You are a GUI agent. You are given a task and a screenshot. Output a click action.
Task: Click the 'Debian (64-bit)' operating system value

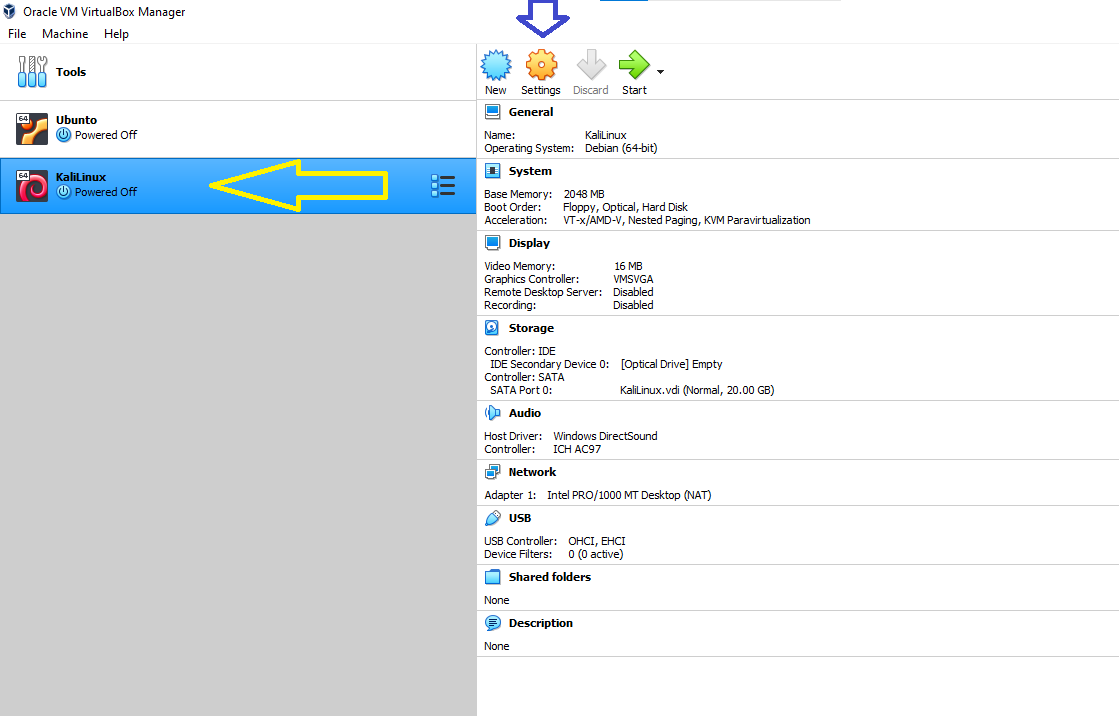[621, 148]
